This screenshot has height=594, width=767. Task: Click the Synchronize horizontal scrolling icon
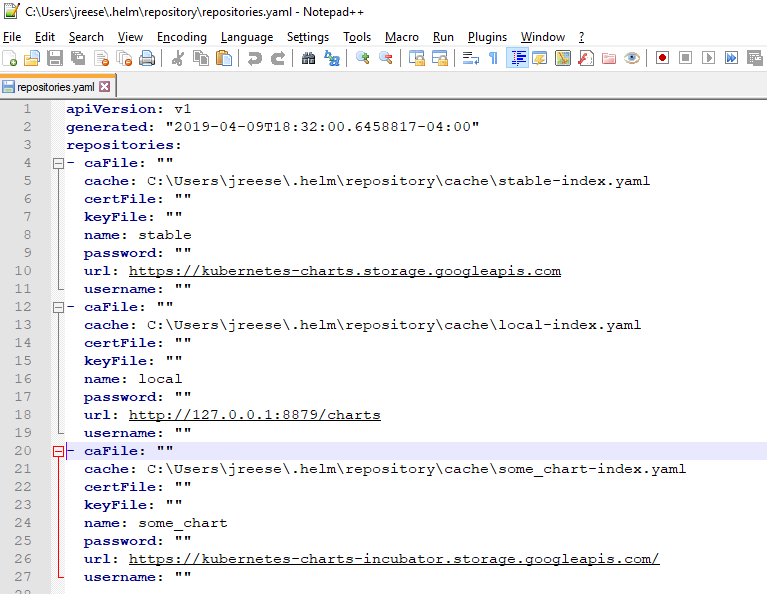coord(439,58)
